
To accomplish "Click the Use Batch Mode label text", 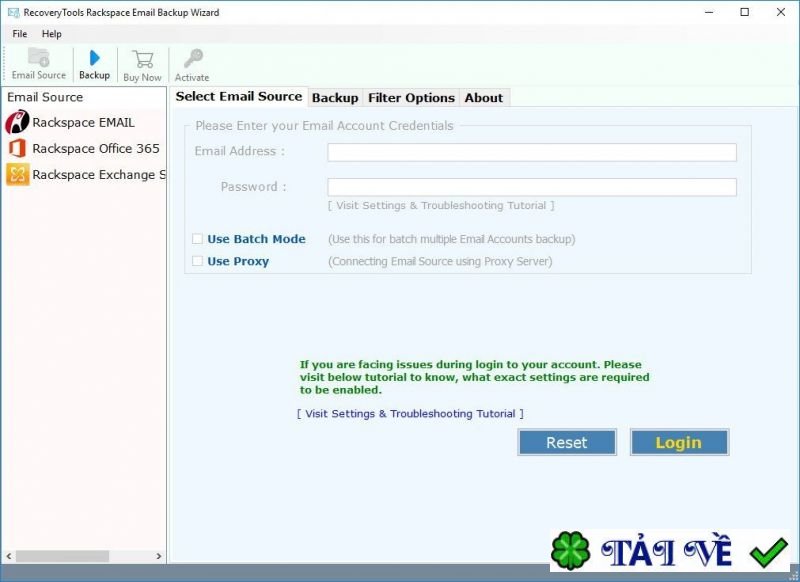I will [x=256, y=239].
